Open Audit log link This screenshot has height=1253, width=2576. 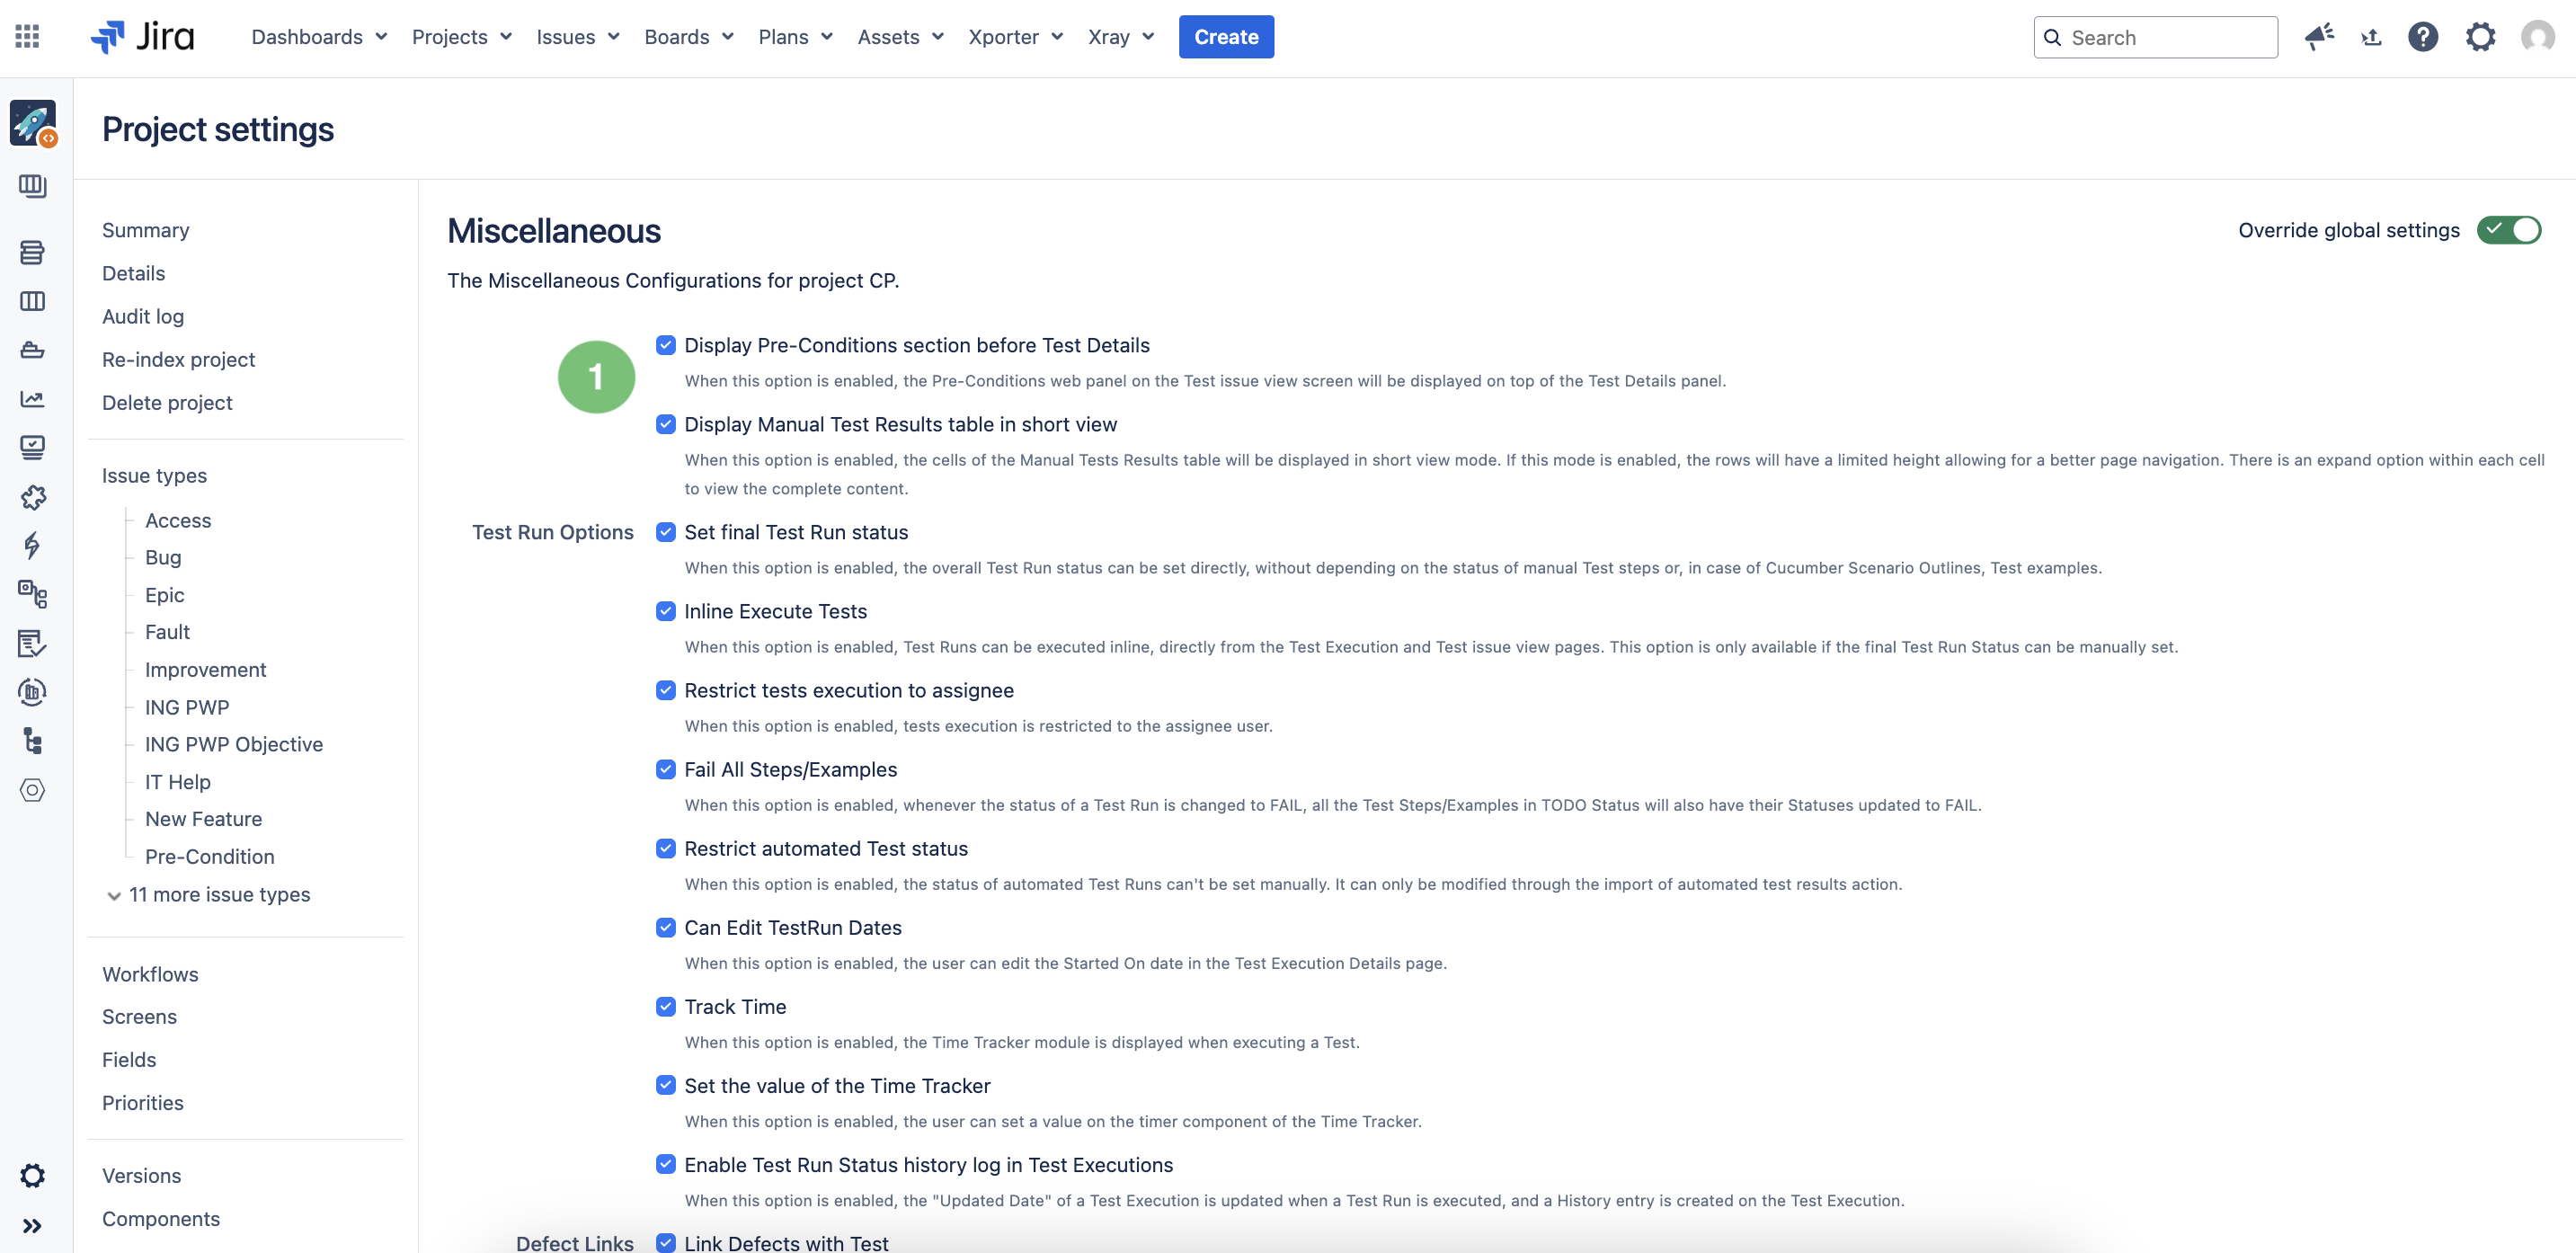pyautogui.click(x=143, y=316)
